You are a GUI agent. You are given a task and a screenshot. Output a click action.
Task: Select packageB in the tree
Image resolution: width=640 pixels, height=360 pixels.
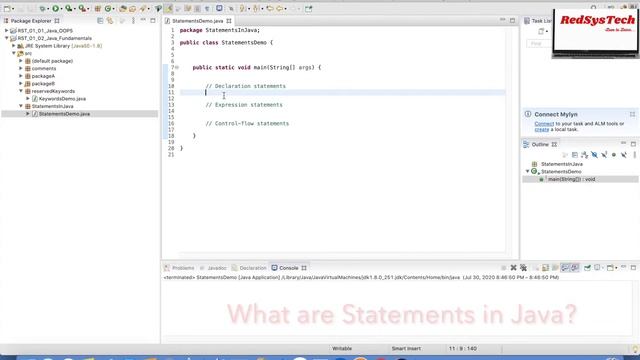43,84
